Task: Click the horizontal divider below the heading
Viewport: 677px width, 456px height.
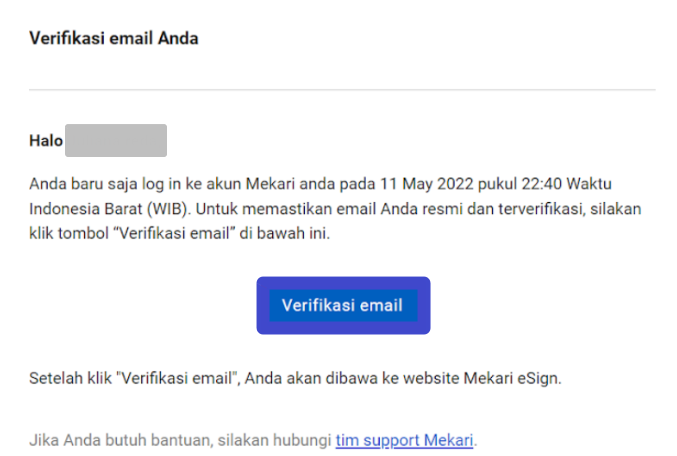Action: 342,90
